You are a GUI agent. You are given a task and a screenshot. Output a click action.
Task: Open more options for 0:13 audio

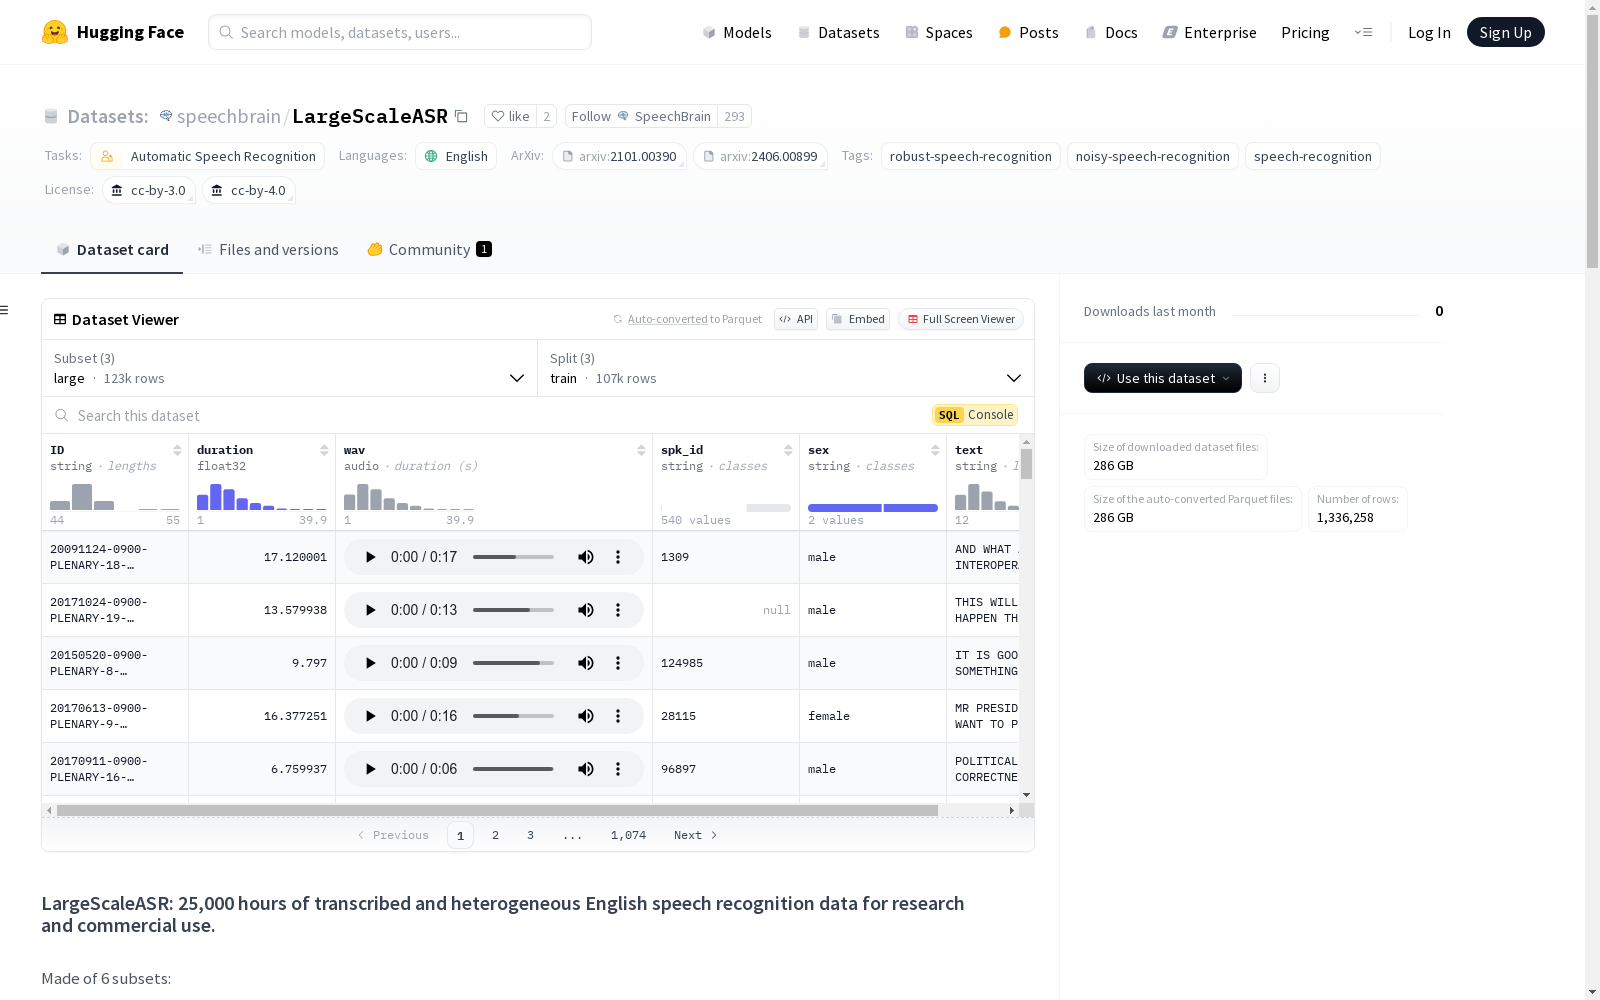618,610
